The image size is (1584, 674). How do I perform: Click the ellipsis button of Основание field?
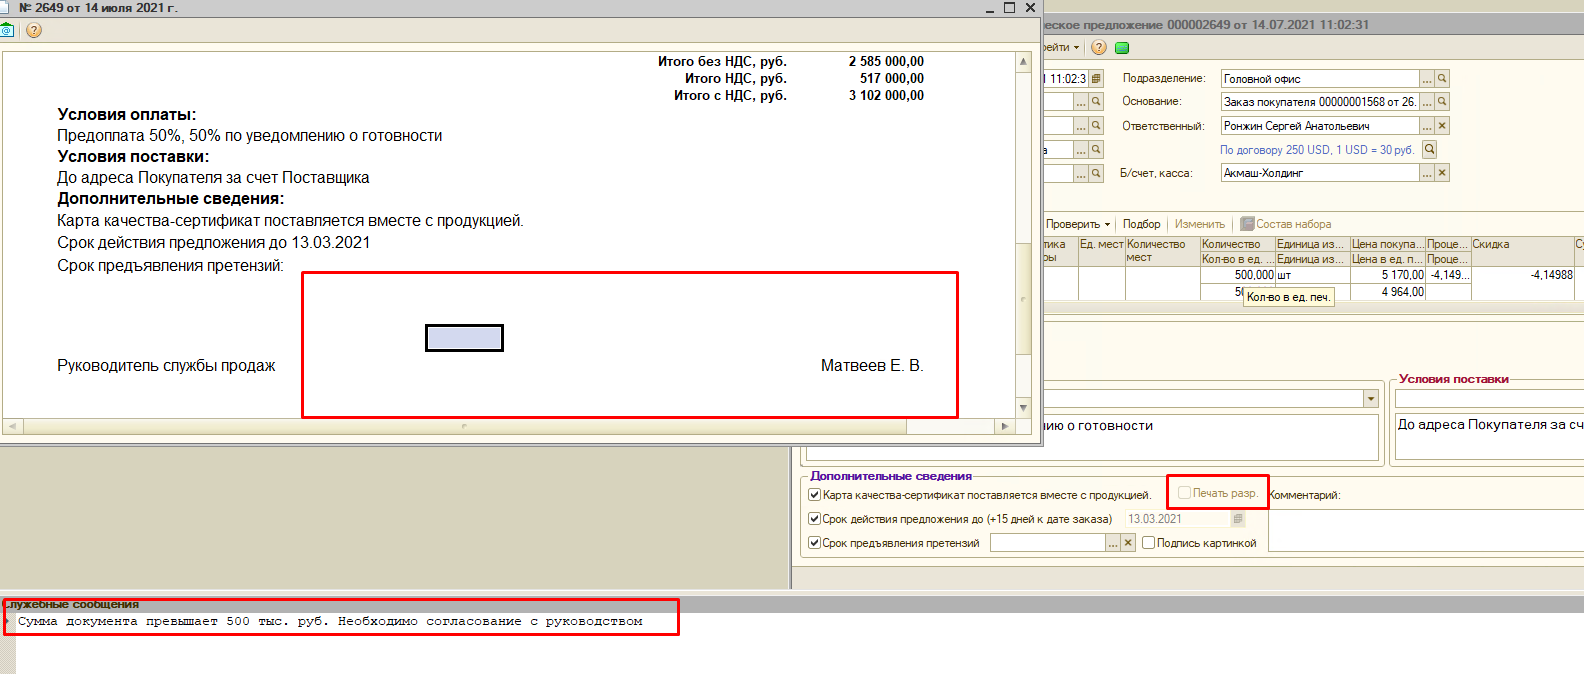(1427, 101)
